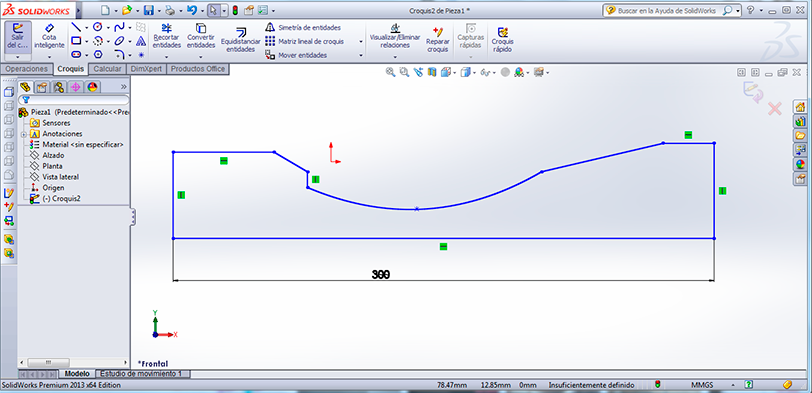Select the Polygon sketch tool
The height and width of the screenshot is (393, 812).
pos(98,54)
